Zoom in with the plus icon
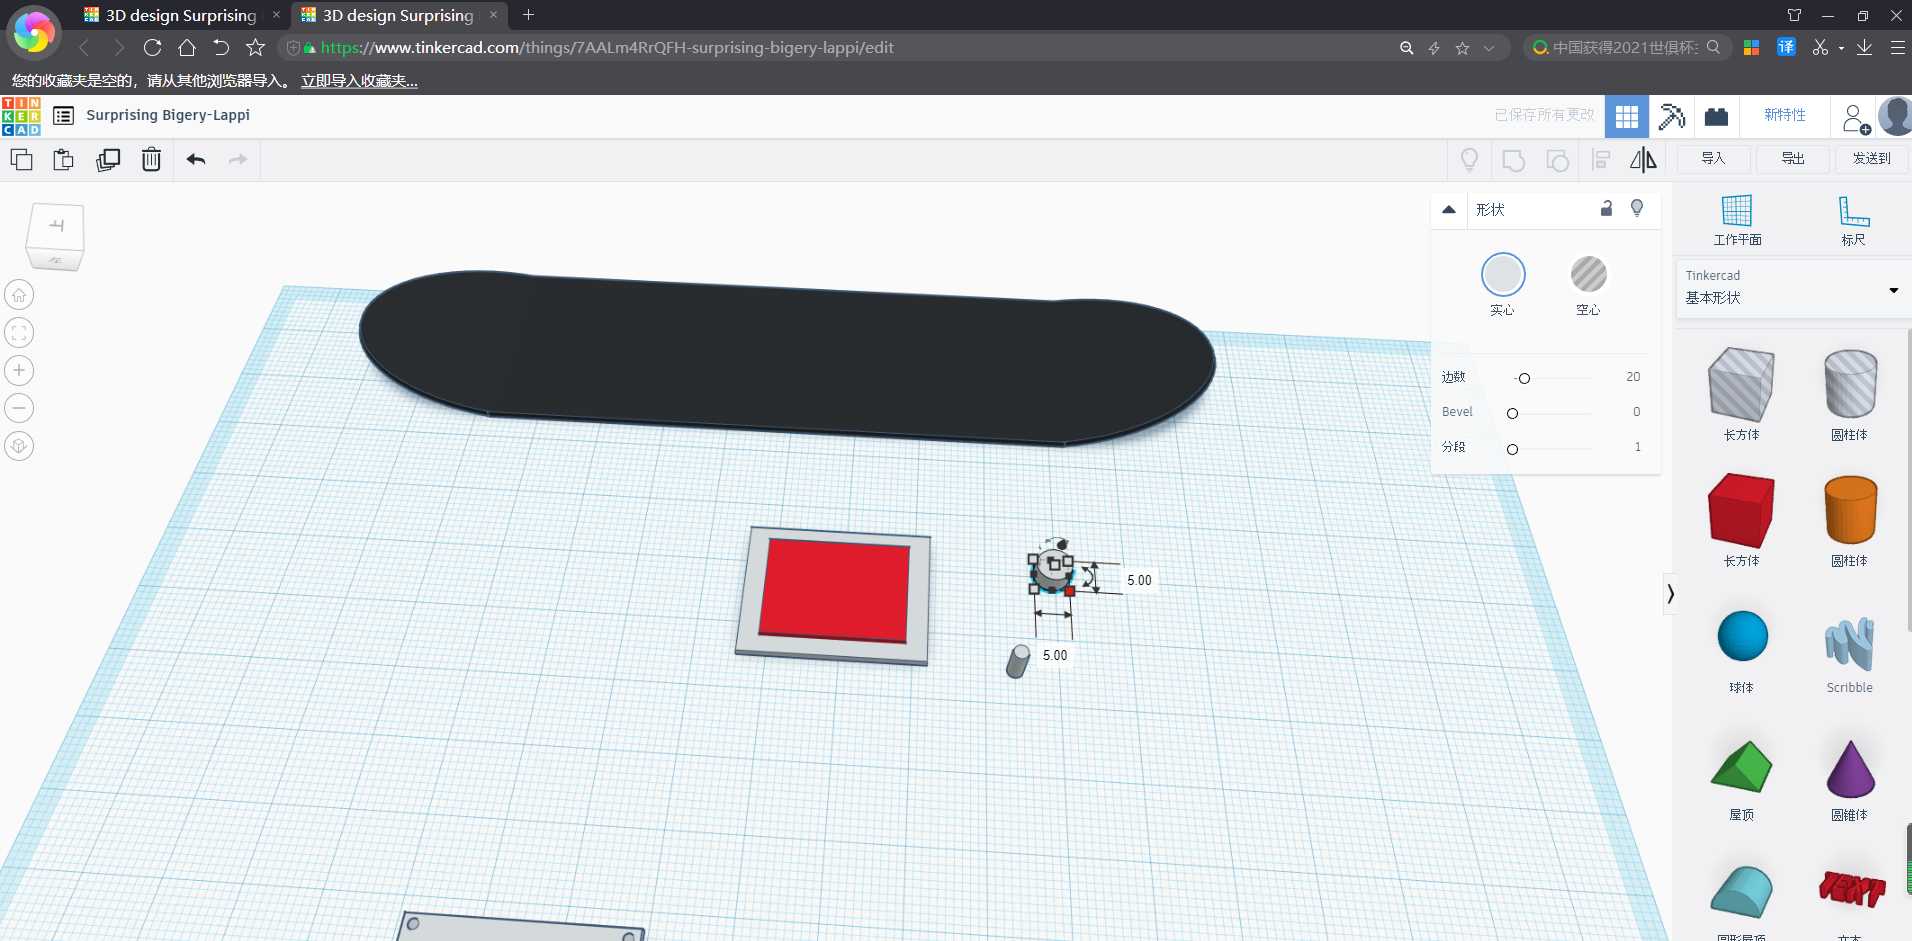1912x941 pixels. pos(19,371)
